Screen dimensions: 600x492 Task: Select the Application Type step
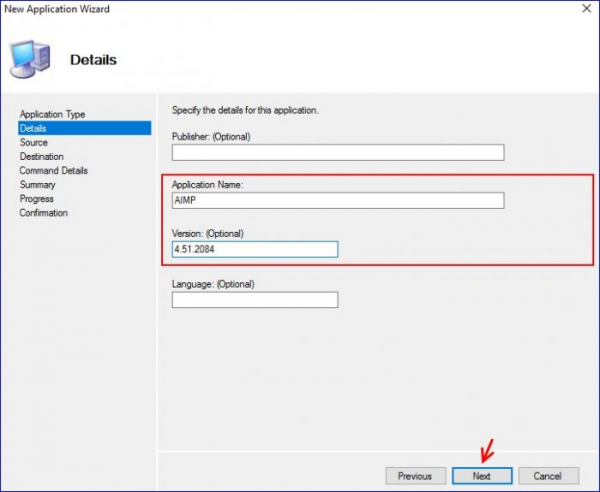[52, 114]
